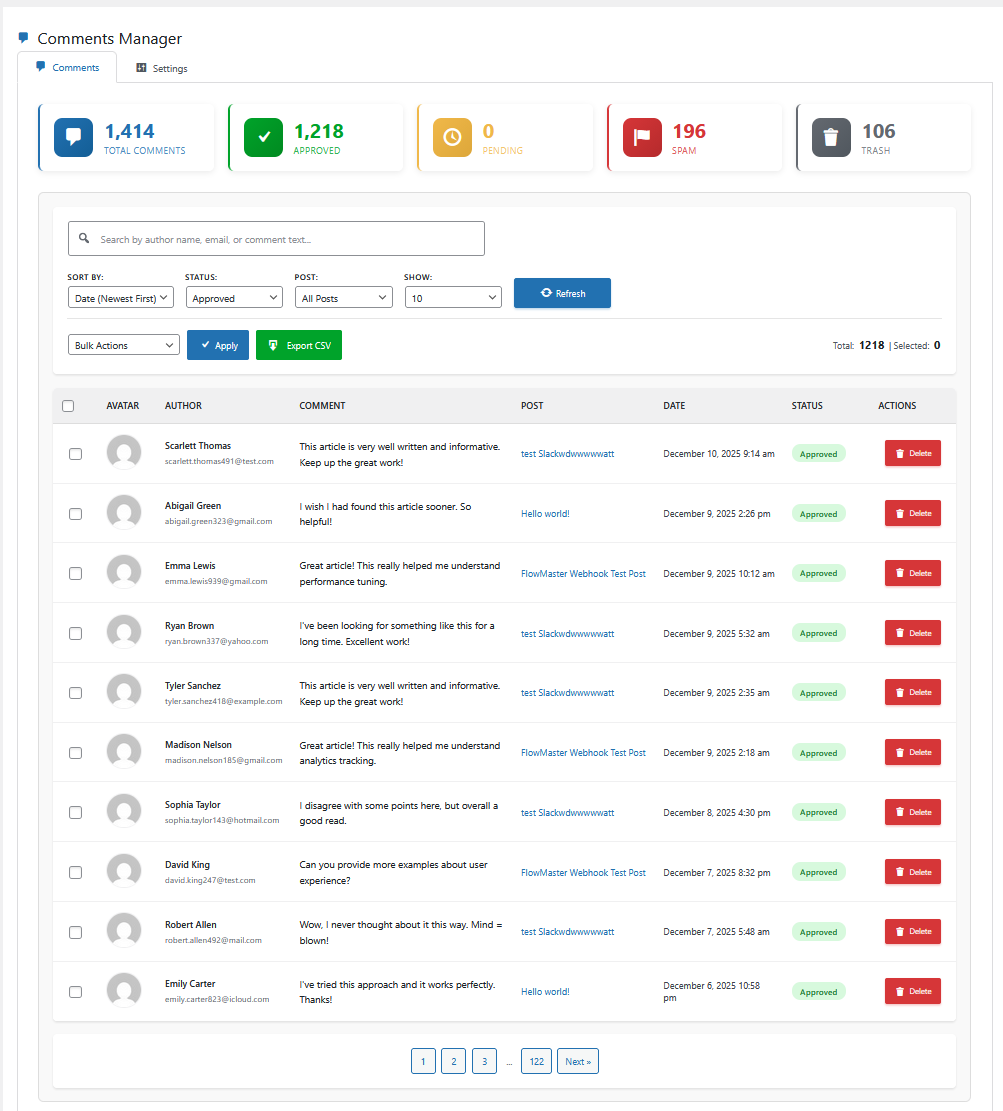The image size is (1003, 1111).
Task: Click the search magnifier icon
Action: [x=84, y=239]
